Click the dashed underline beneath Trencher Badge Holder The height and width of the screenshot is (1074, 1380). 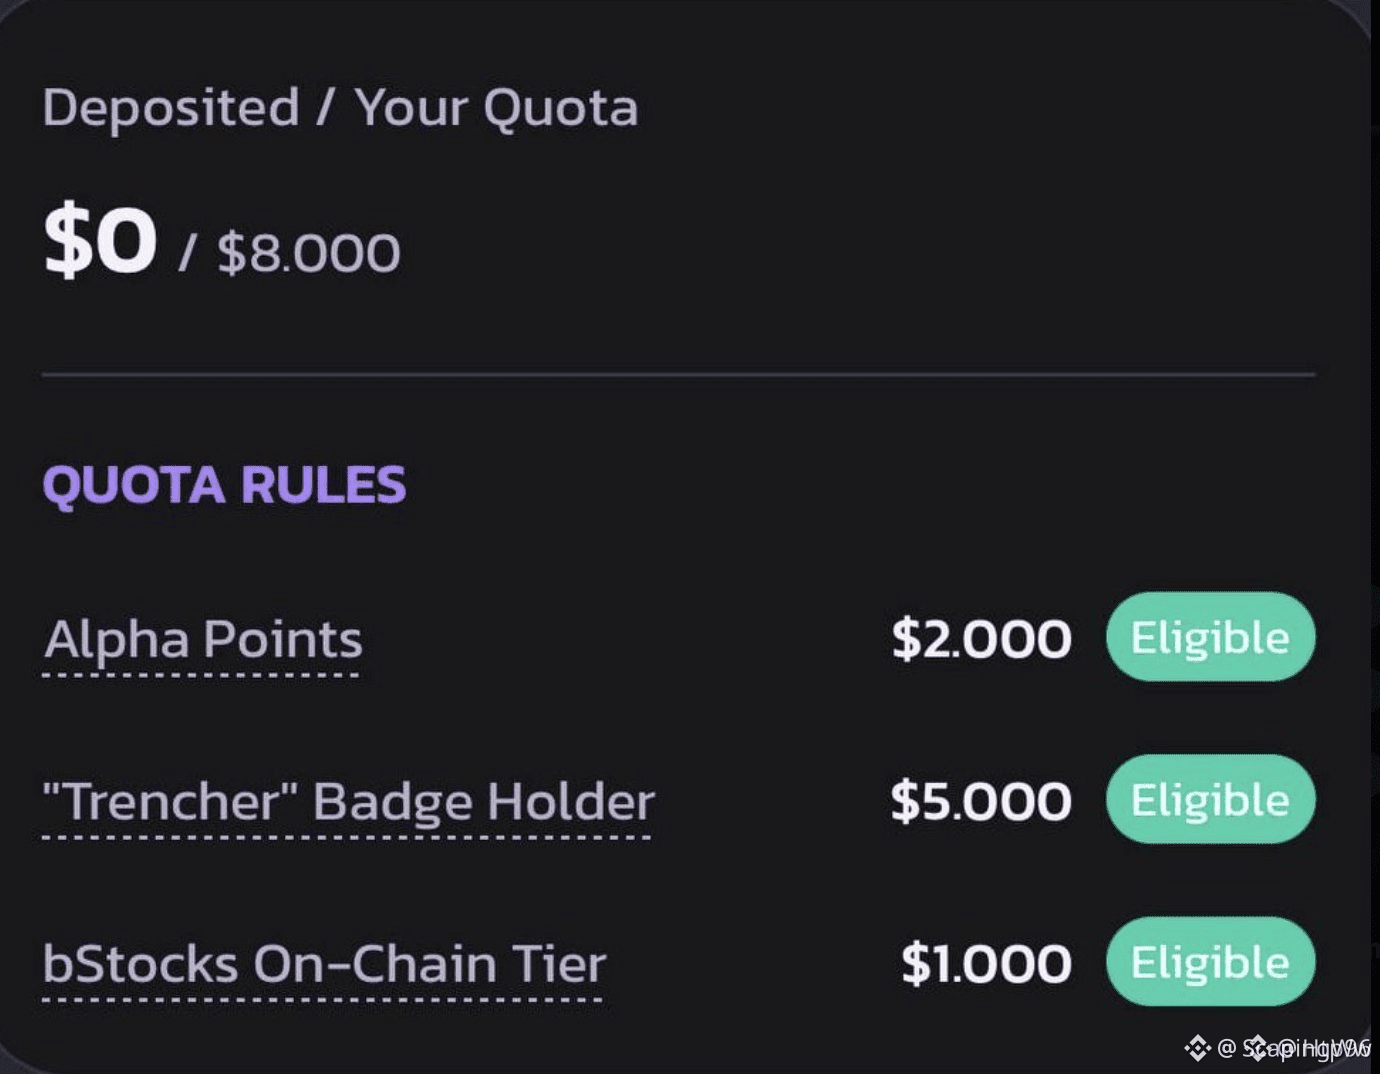point(347,837)
